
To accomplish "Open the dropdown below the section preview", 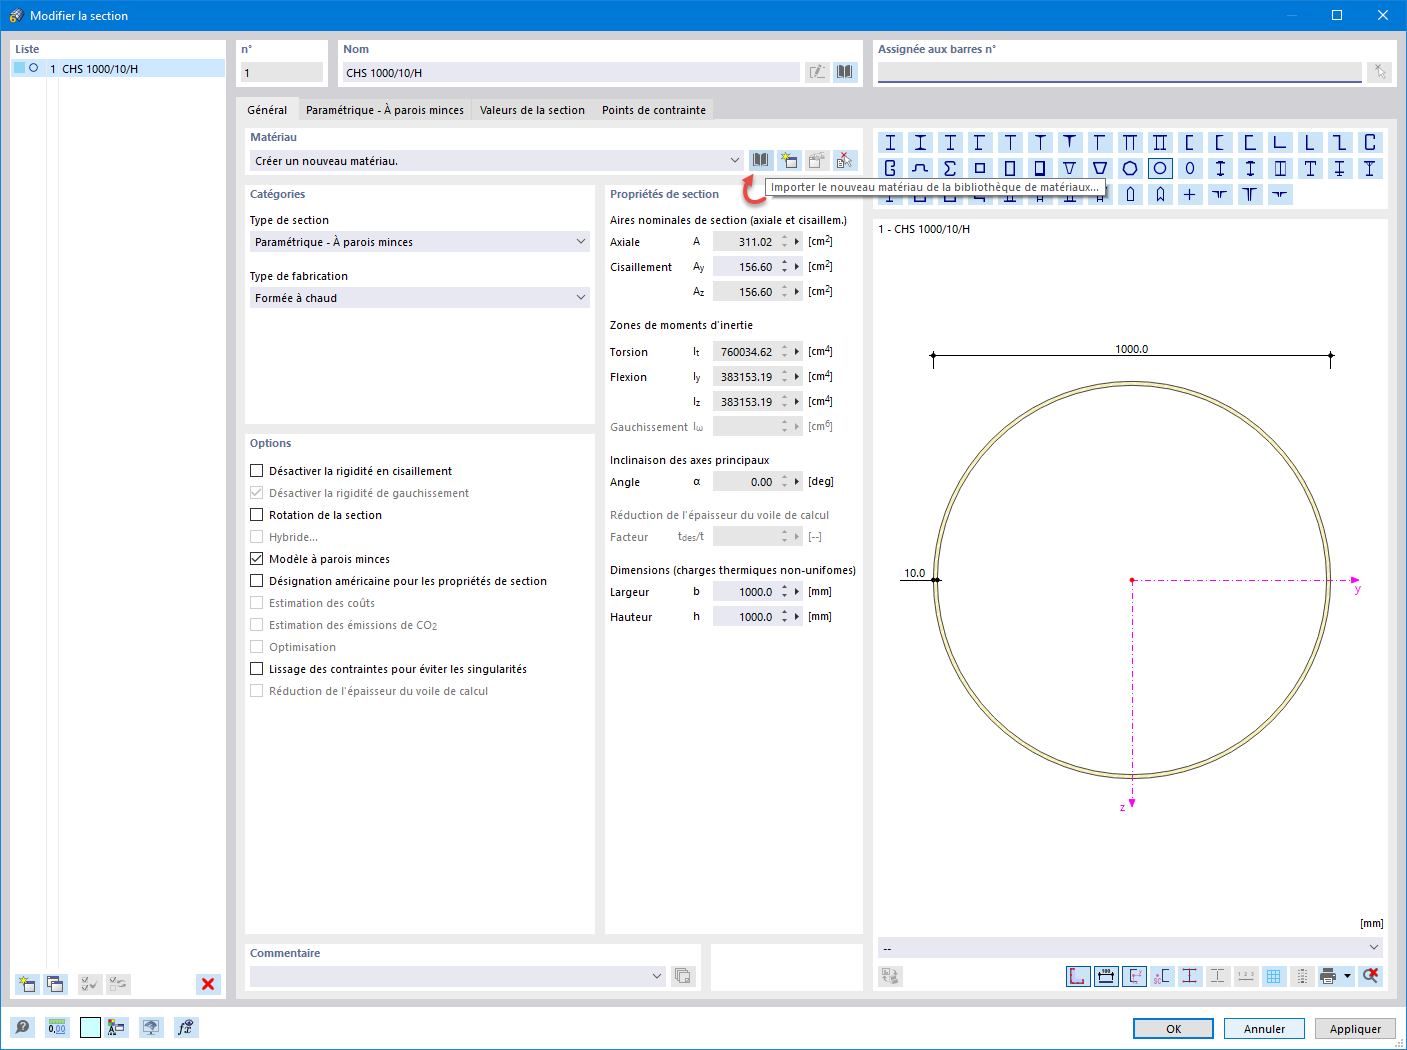I will pos(1373,947).
